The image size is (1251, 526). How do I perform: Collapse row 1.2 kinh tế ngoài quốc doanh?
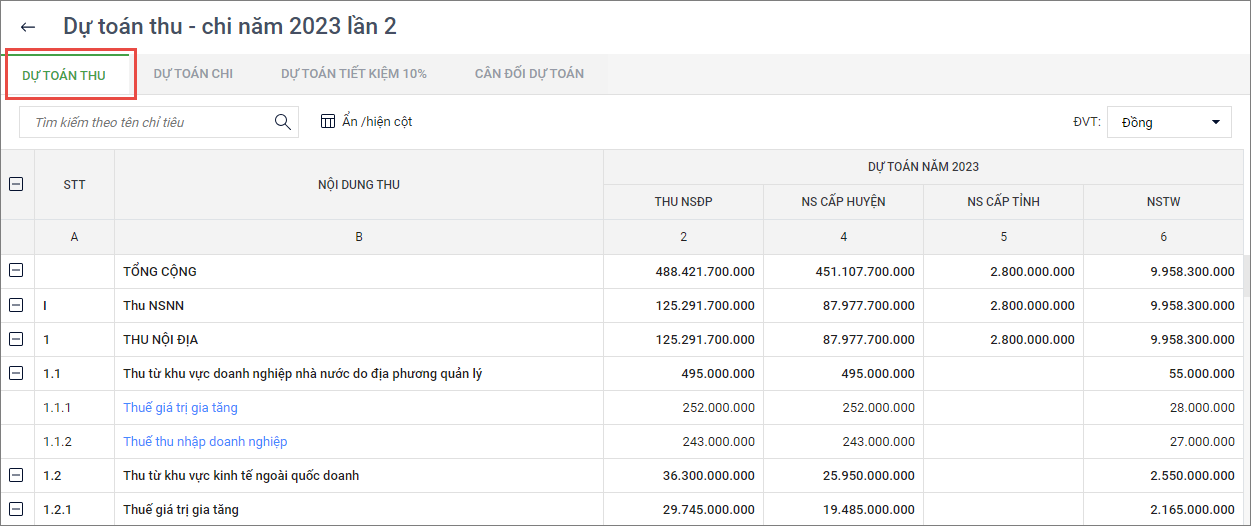[x=16, y=475]
